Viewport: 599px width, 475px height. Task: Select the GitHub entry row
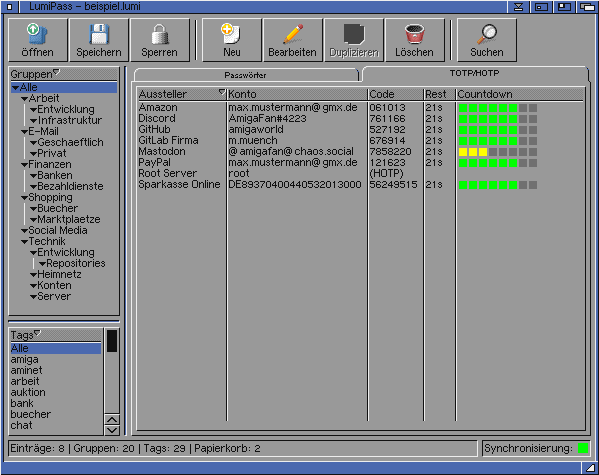[361, 130]
